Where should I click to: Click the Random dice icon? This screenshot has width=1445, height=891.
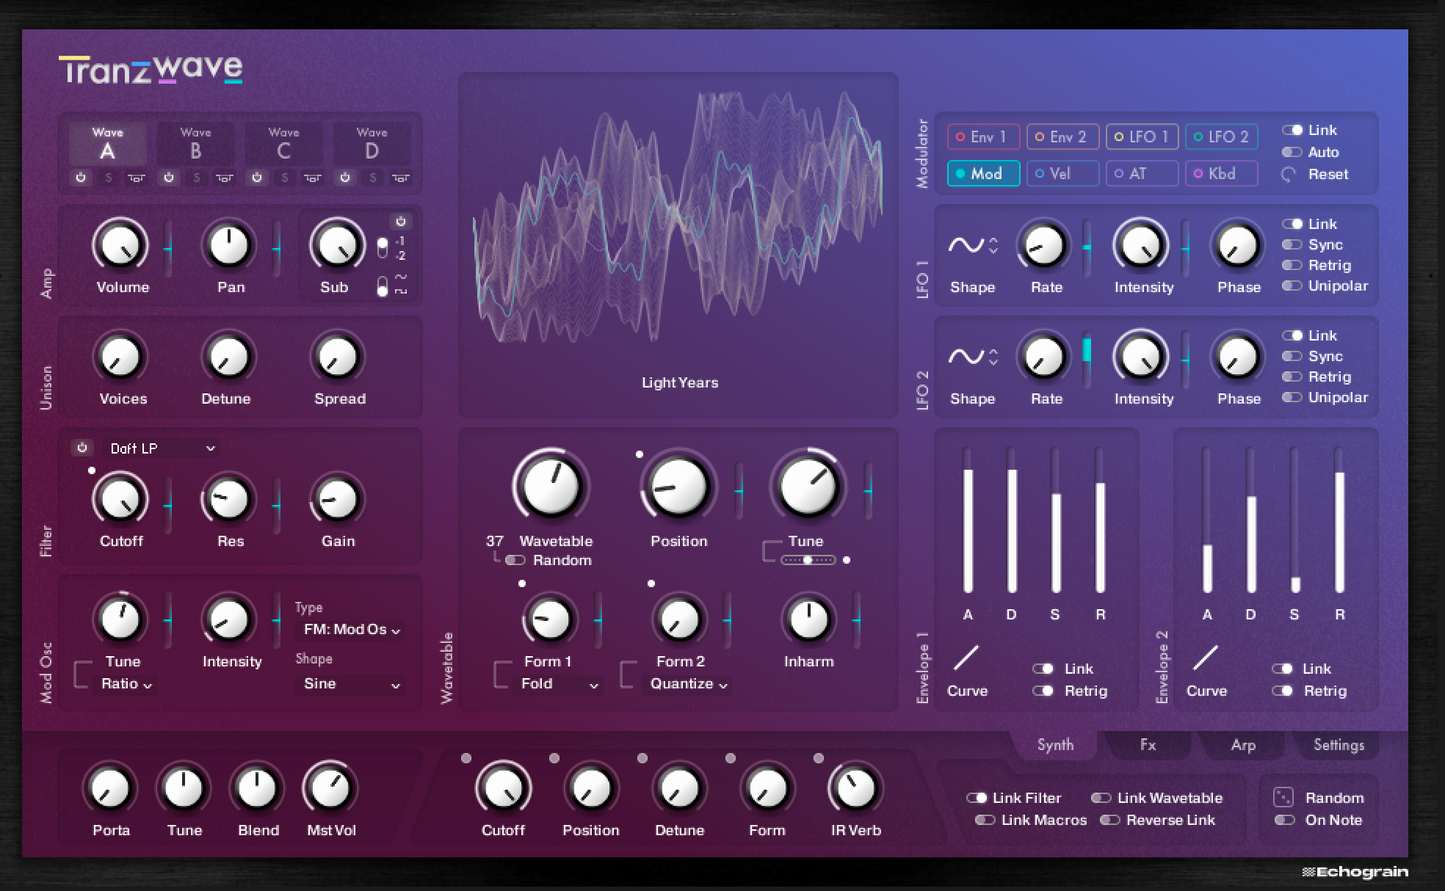1283,797
